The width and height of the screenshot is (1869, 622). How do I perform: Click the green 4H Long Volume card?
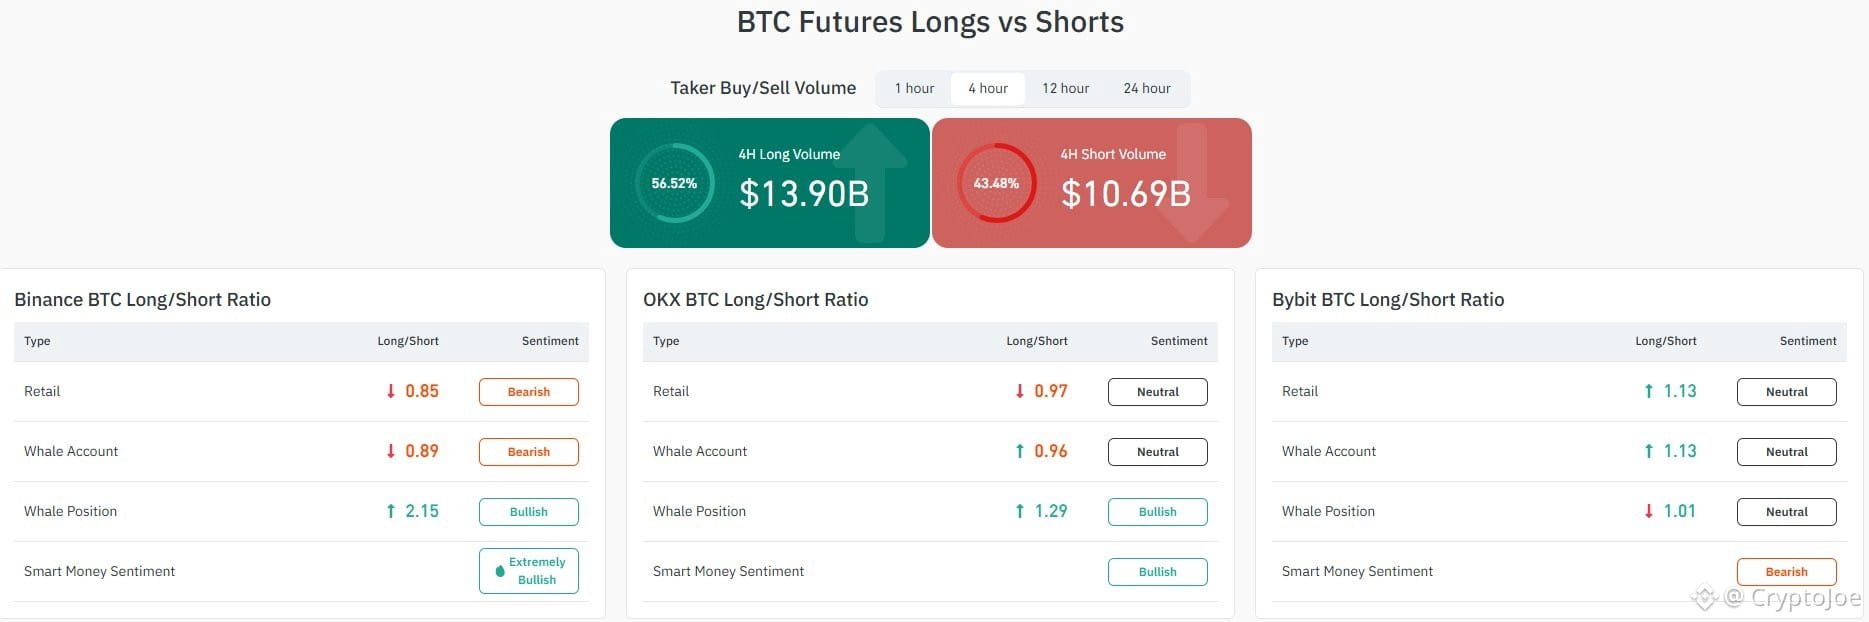pos(770,183)
